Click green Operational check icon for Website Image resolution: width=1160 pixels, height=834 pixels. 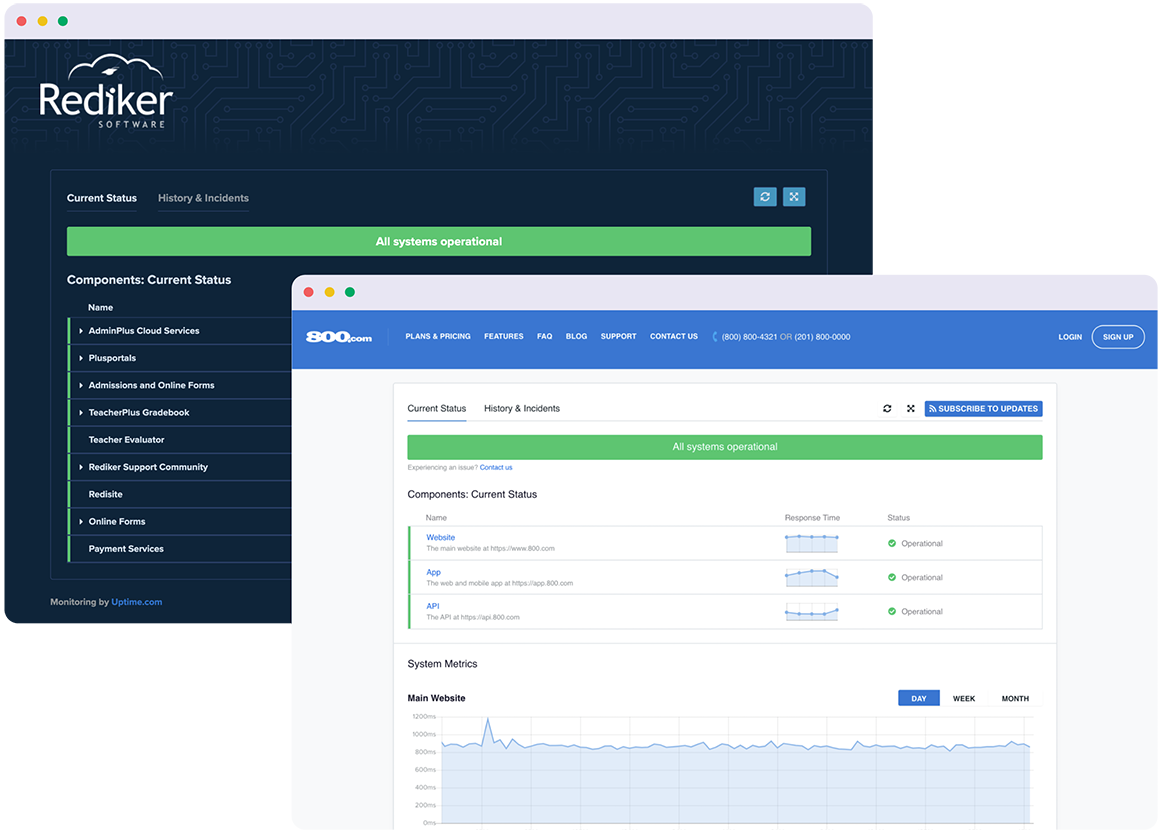pyautogui.click(x=892, y=543)
